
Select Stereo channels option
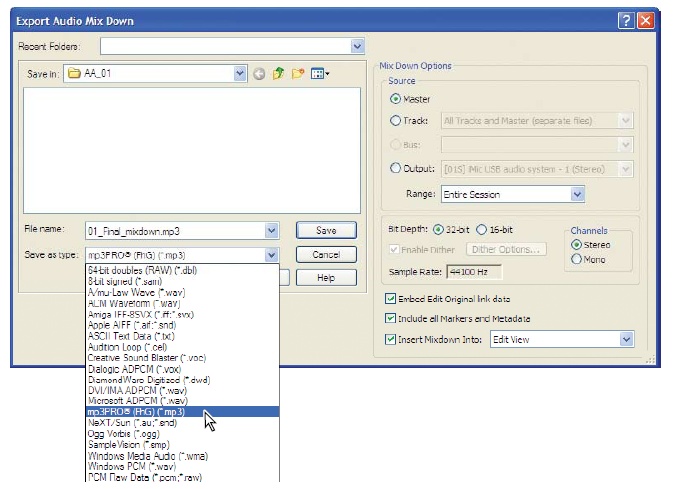(576, 244)
